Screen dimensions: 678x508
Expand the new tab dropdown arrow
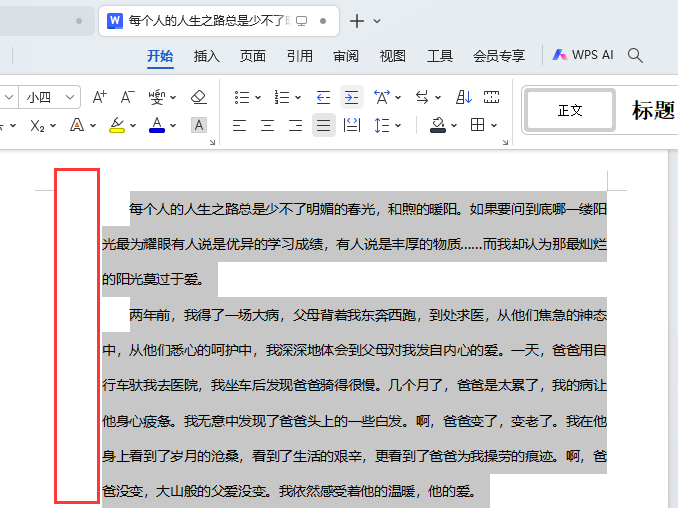click(377, 21)
